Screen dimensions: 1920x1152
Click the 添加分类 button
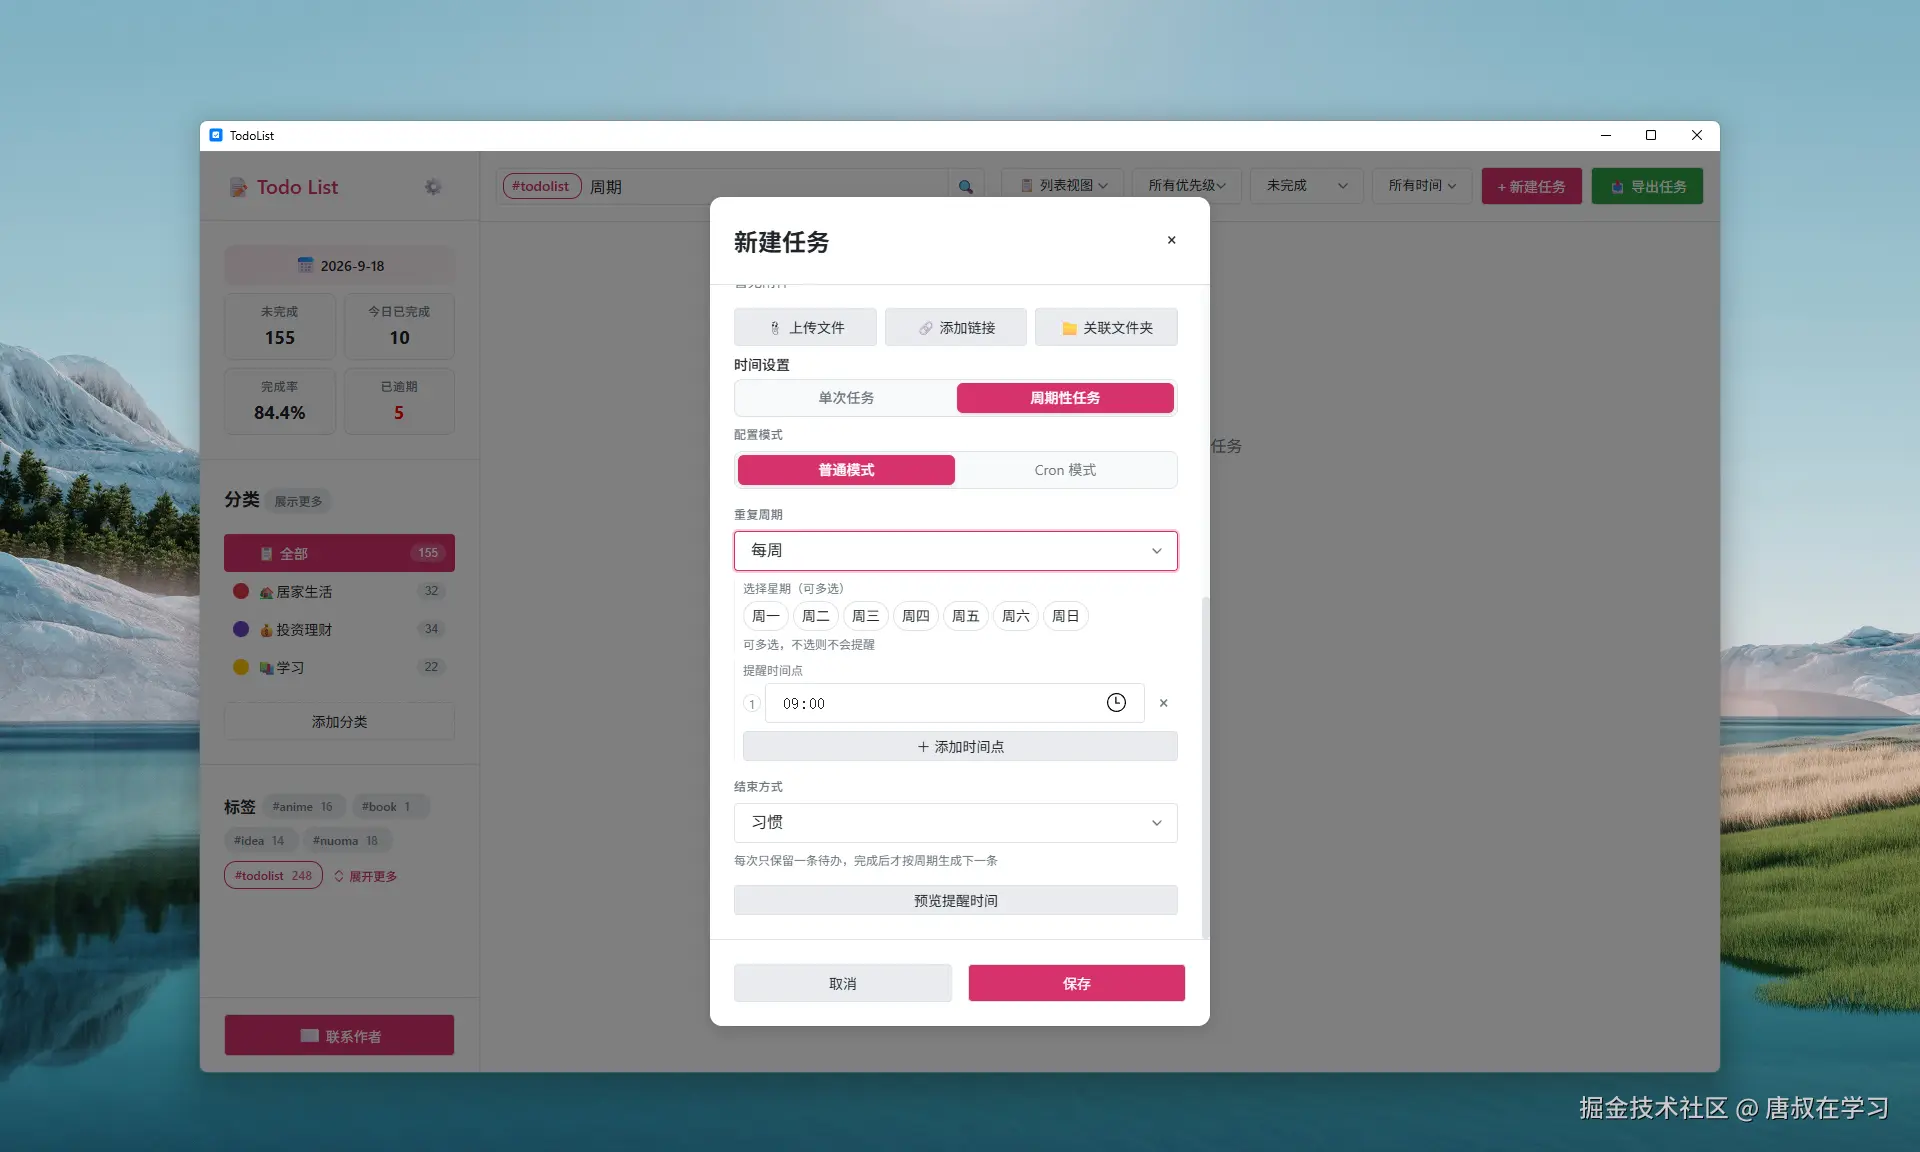pyautogui.click(x=339, y=722)
